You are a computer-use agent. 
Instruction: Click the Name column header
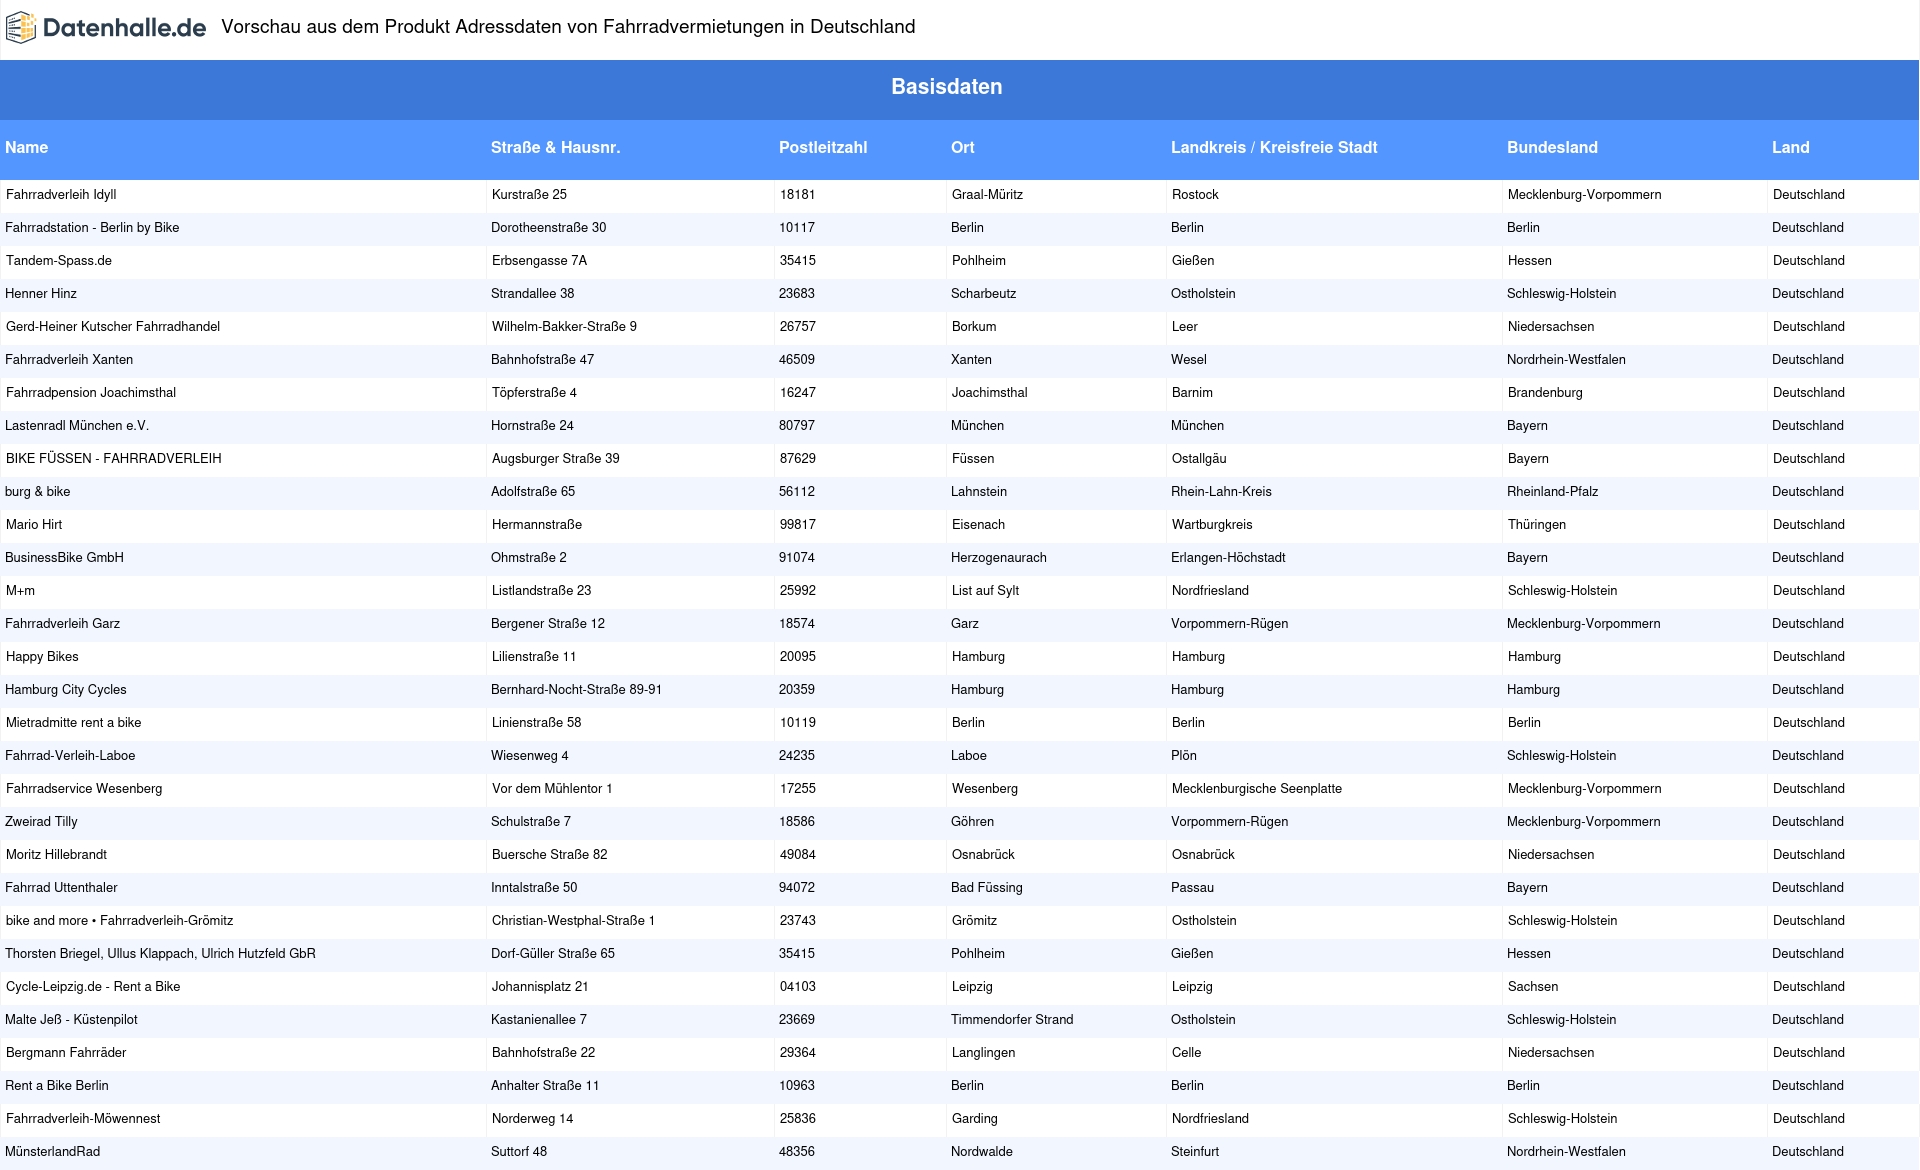tap(26, 147)
